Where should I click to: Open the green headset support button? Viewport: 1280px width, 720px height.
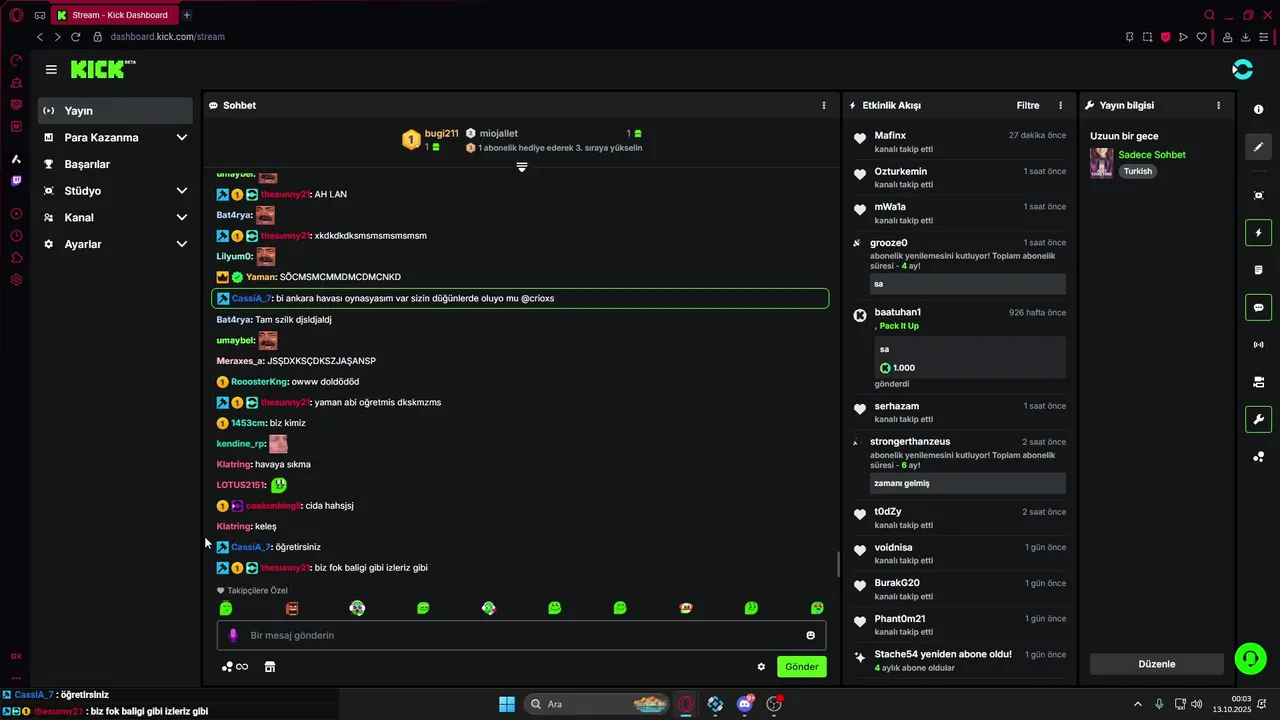click(1250, 658)
